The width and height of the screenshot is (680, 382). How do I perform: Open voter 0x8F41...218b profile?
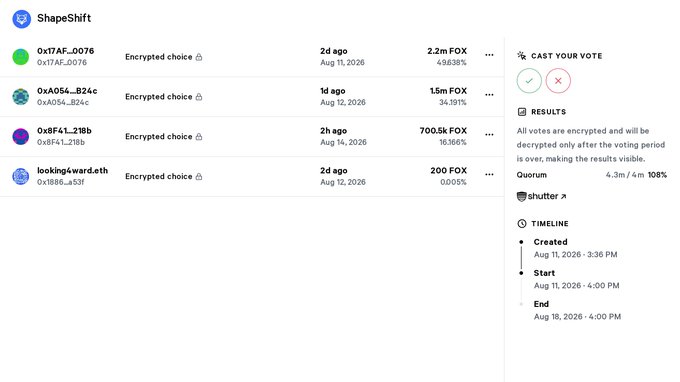point(64,131)
